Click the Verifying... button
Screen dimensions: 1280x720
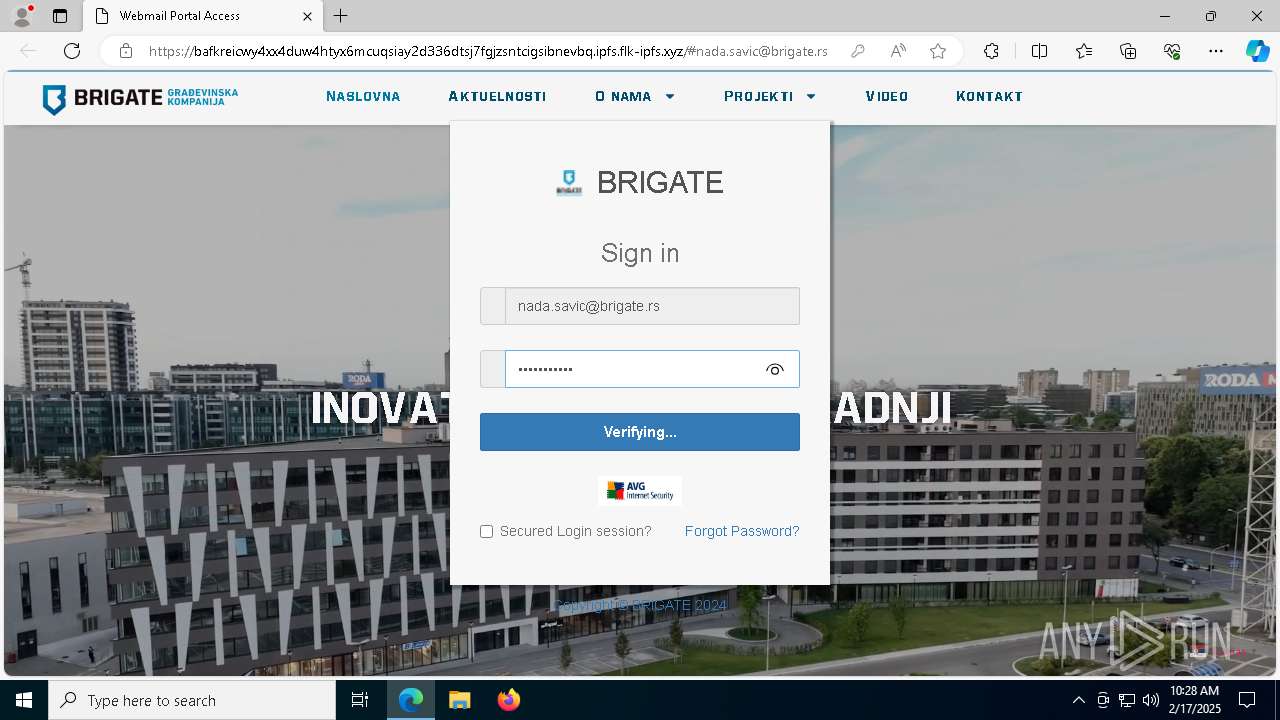click(x=640, y=432)
